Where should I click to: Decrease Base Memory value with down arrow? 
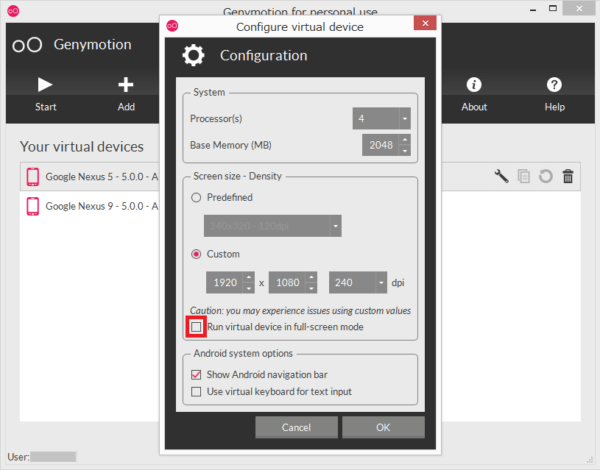pos(405,150)
